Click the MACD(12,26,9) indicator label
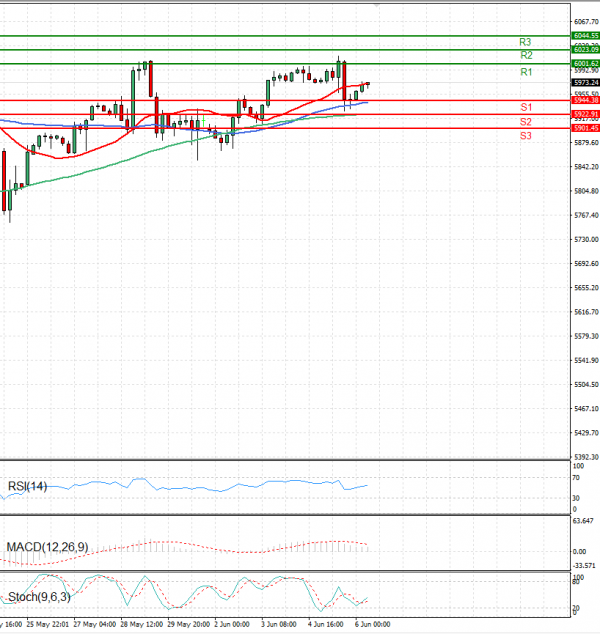The width and height of the screenshot is (600, 634). [47, 547]
